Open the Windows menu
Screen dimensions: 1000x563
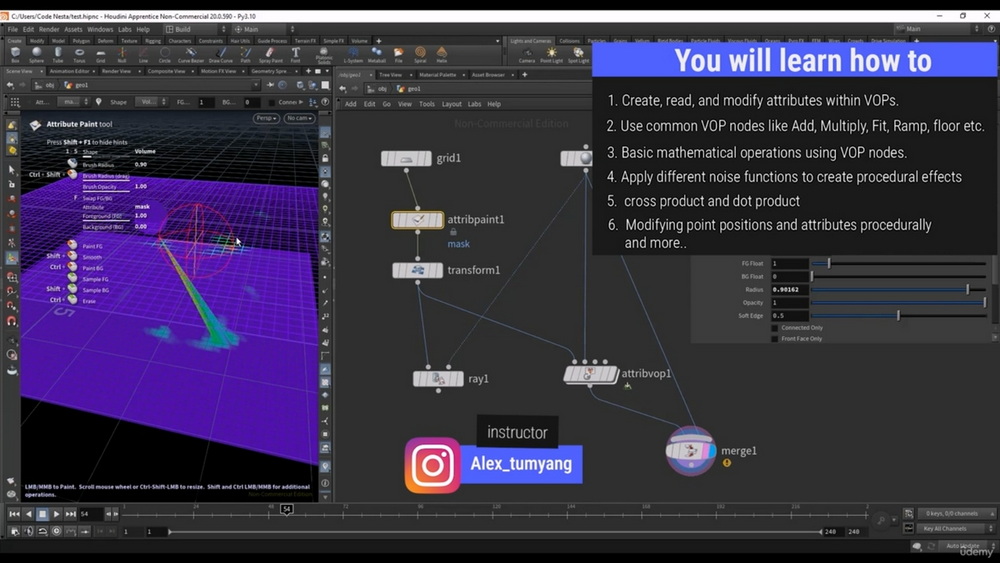pos(100,29)
